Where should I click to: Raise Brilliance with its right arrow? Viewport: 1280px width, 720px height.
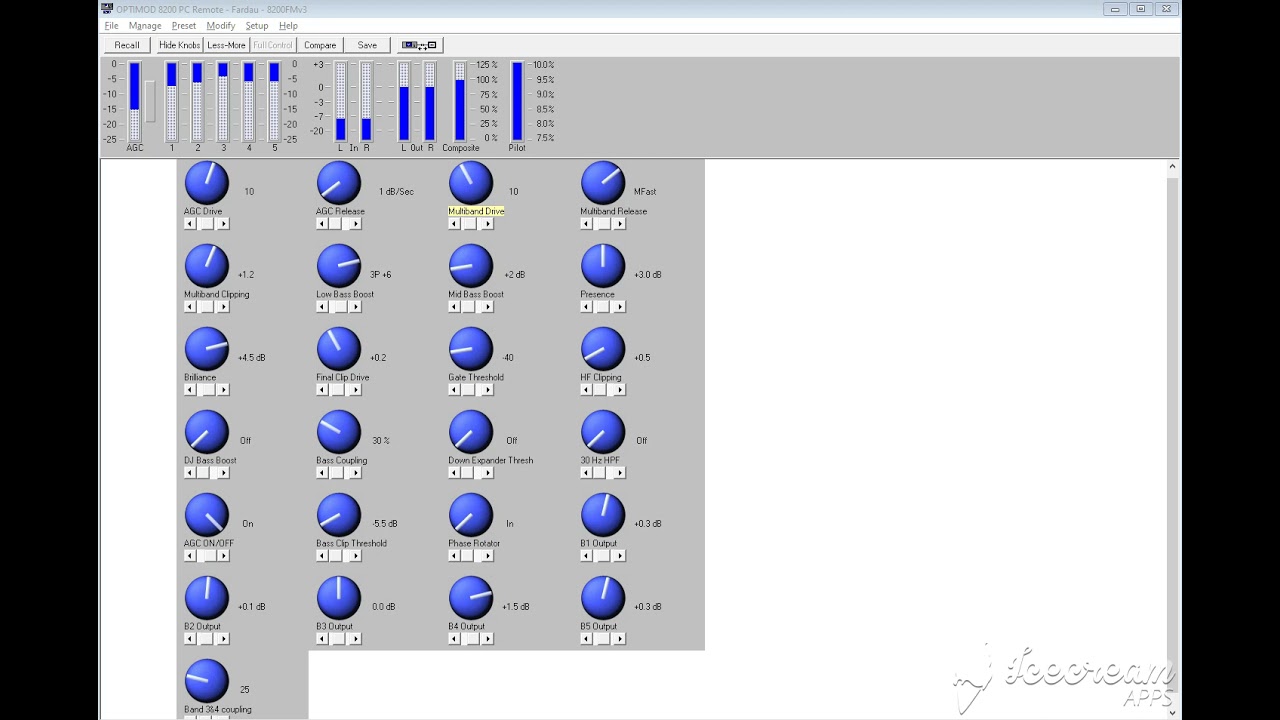223,390
